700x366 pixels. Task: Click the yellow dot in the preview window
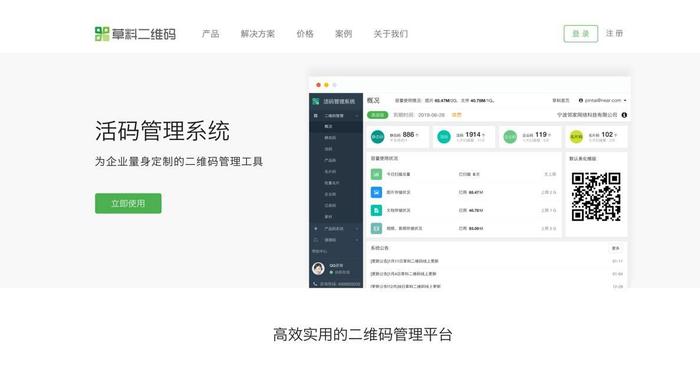[x=326, y=85]
